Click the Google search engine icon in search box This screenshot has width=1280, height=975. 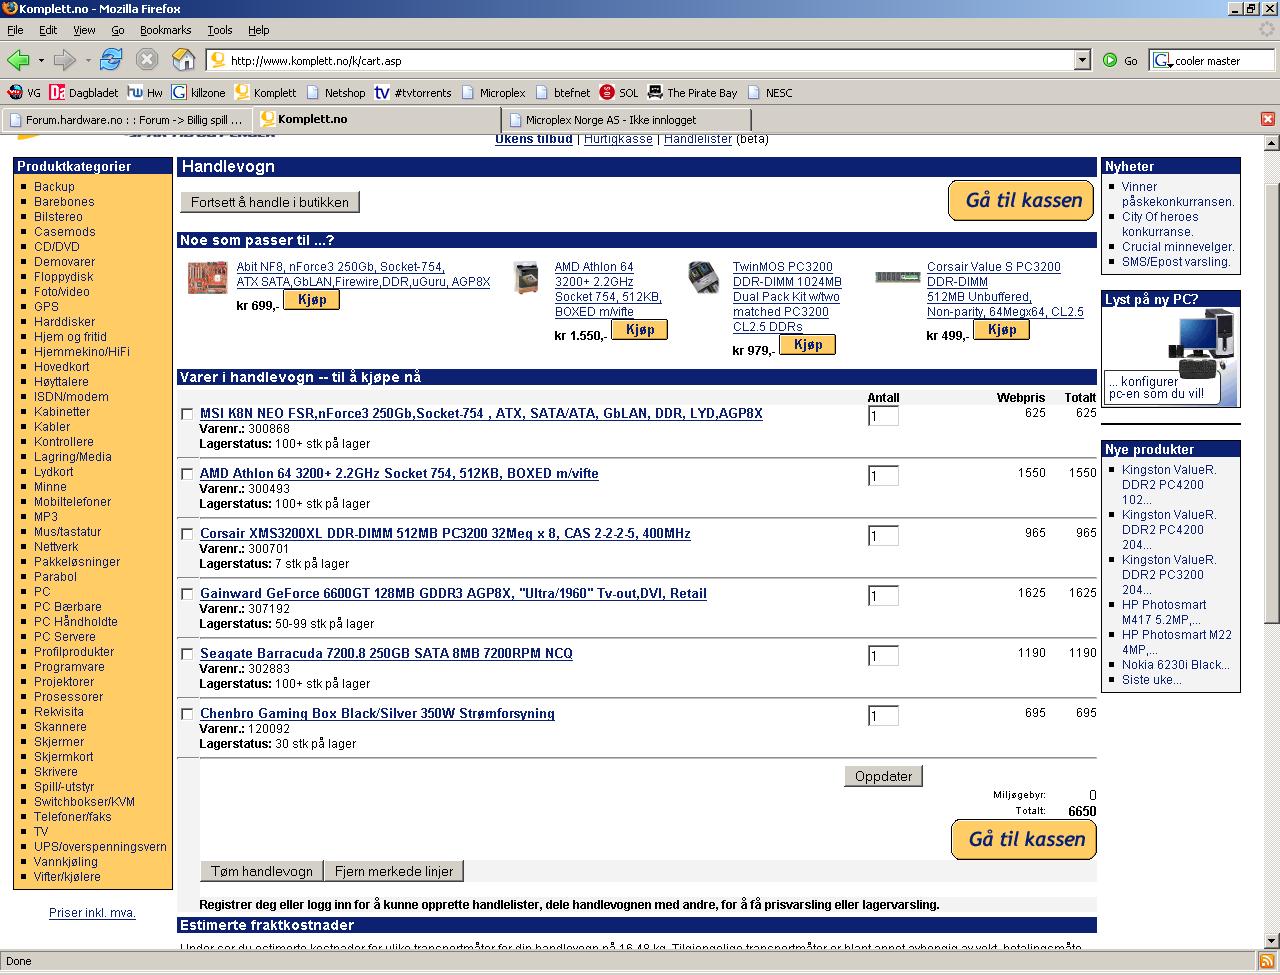pyautogui.click(x=1161, y=61)
